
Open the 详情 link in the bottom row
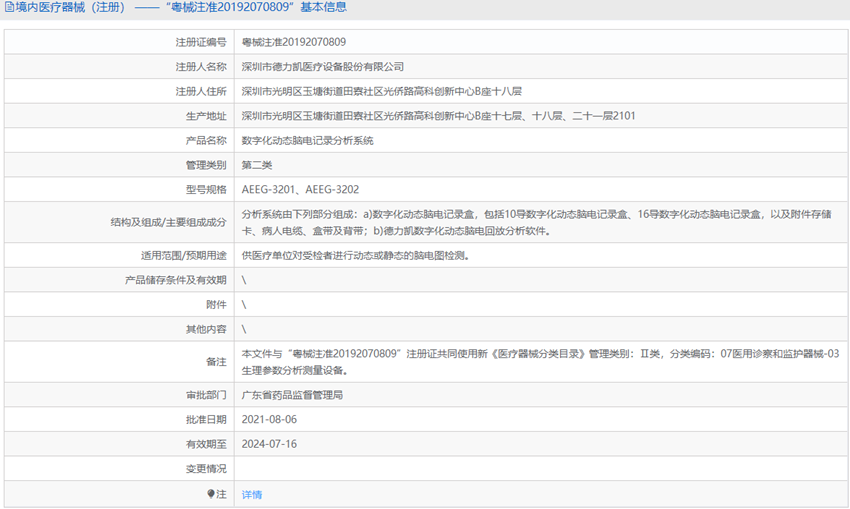pos(252,494)
